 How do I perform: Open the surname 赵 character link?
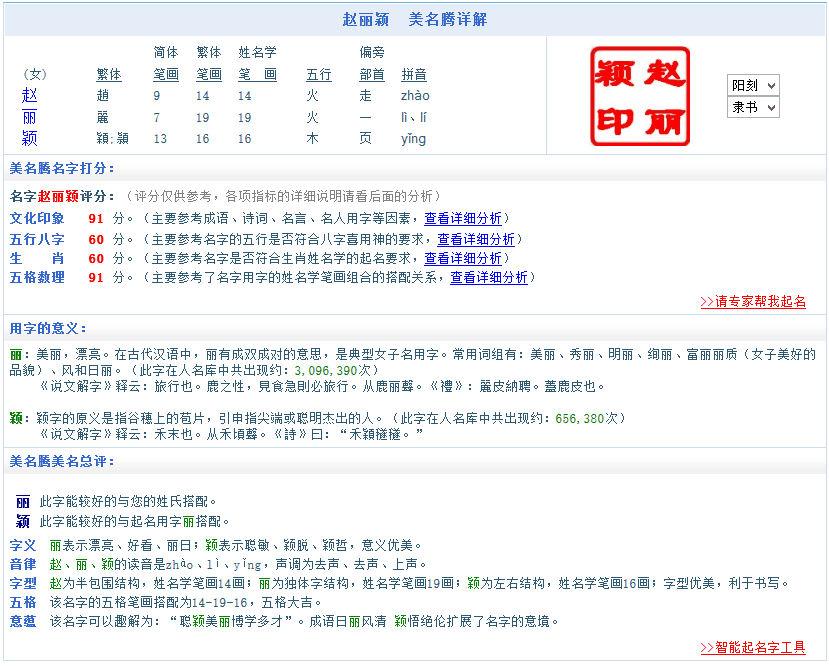tap(29, 96)
